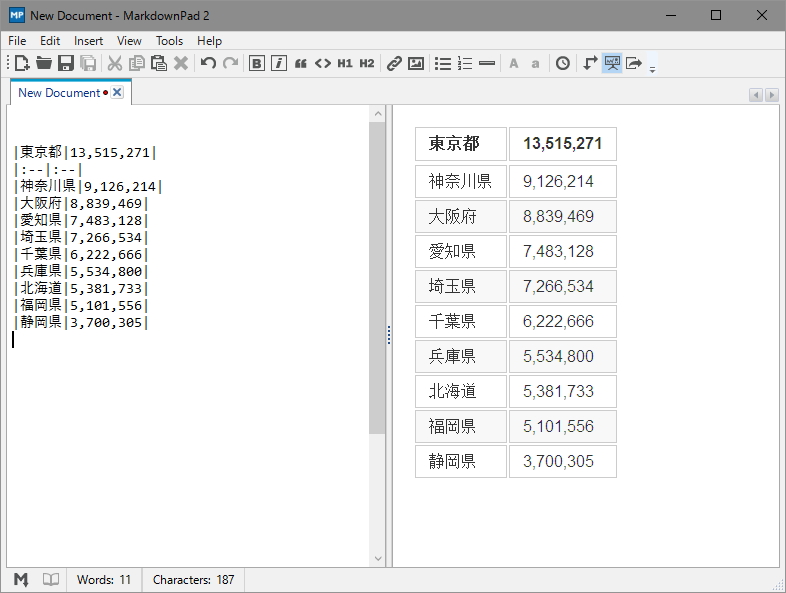Viewport: 786px width, 593px height.
Task: Click the Characters: 187 status entry
Action: [193, 579]
